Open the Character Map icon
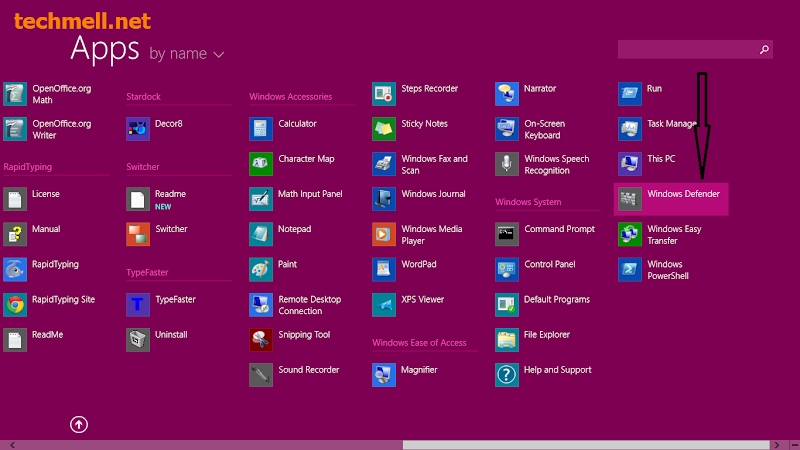Viewport: 800px width, 450px height. click(x=261, y=164)
